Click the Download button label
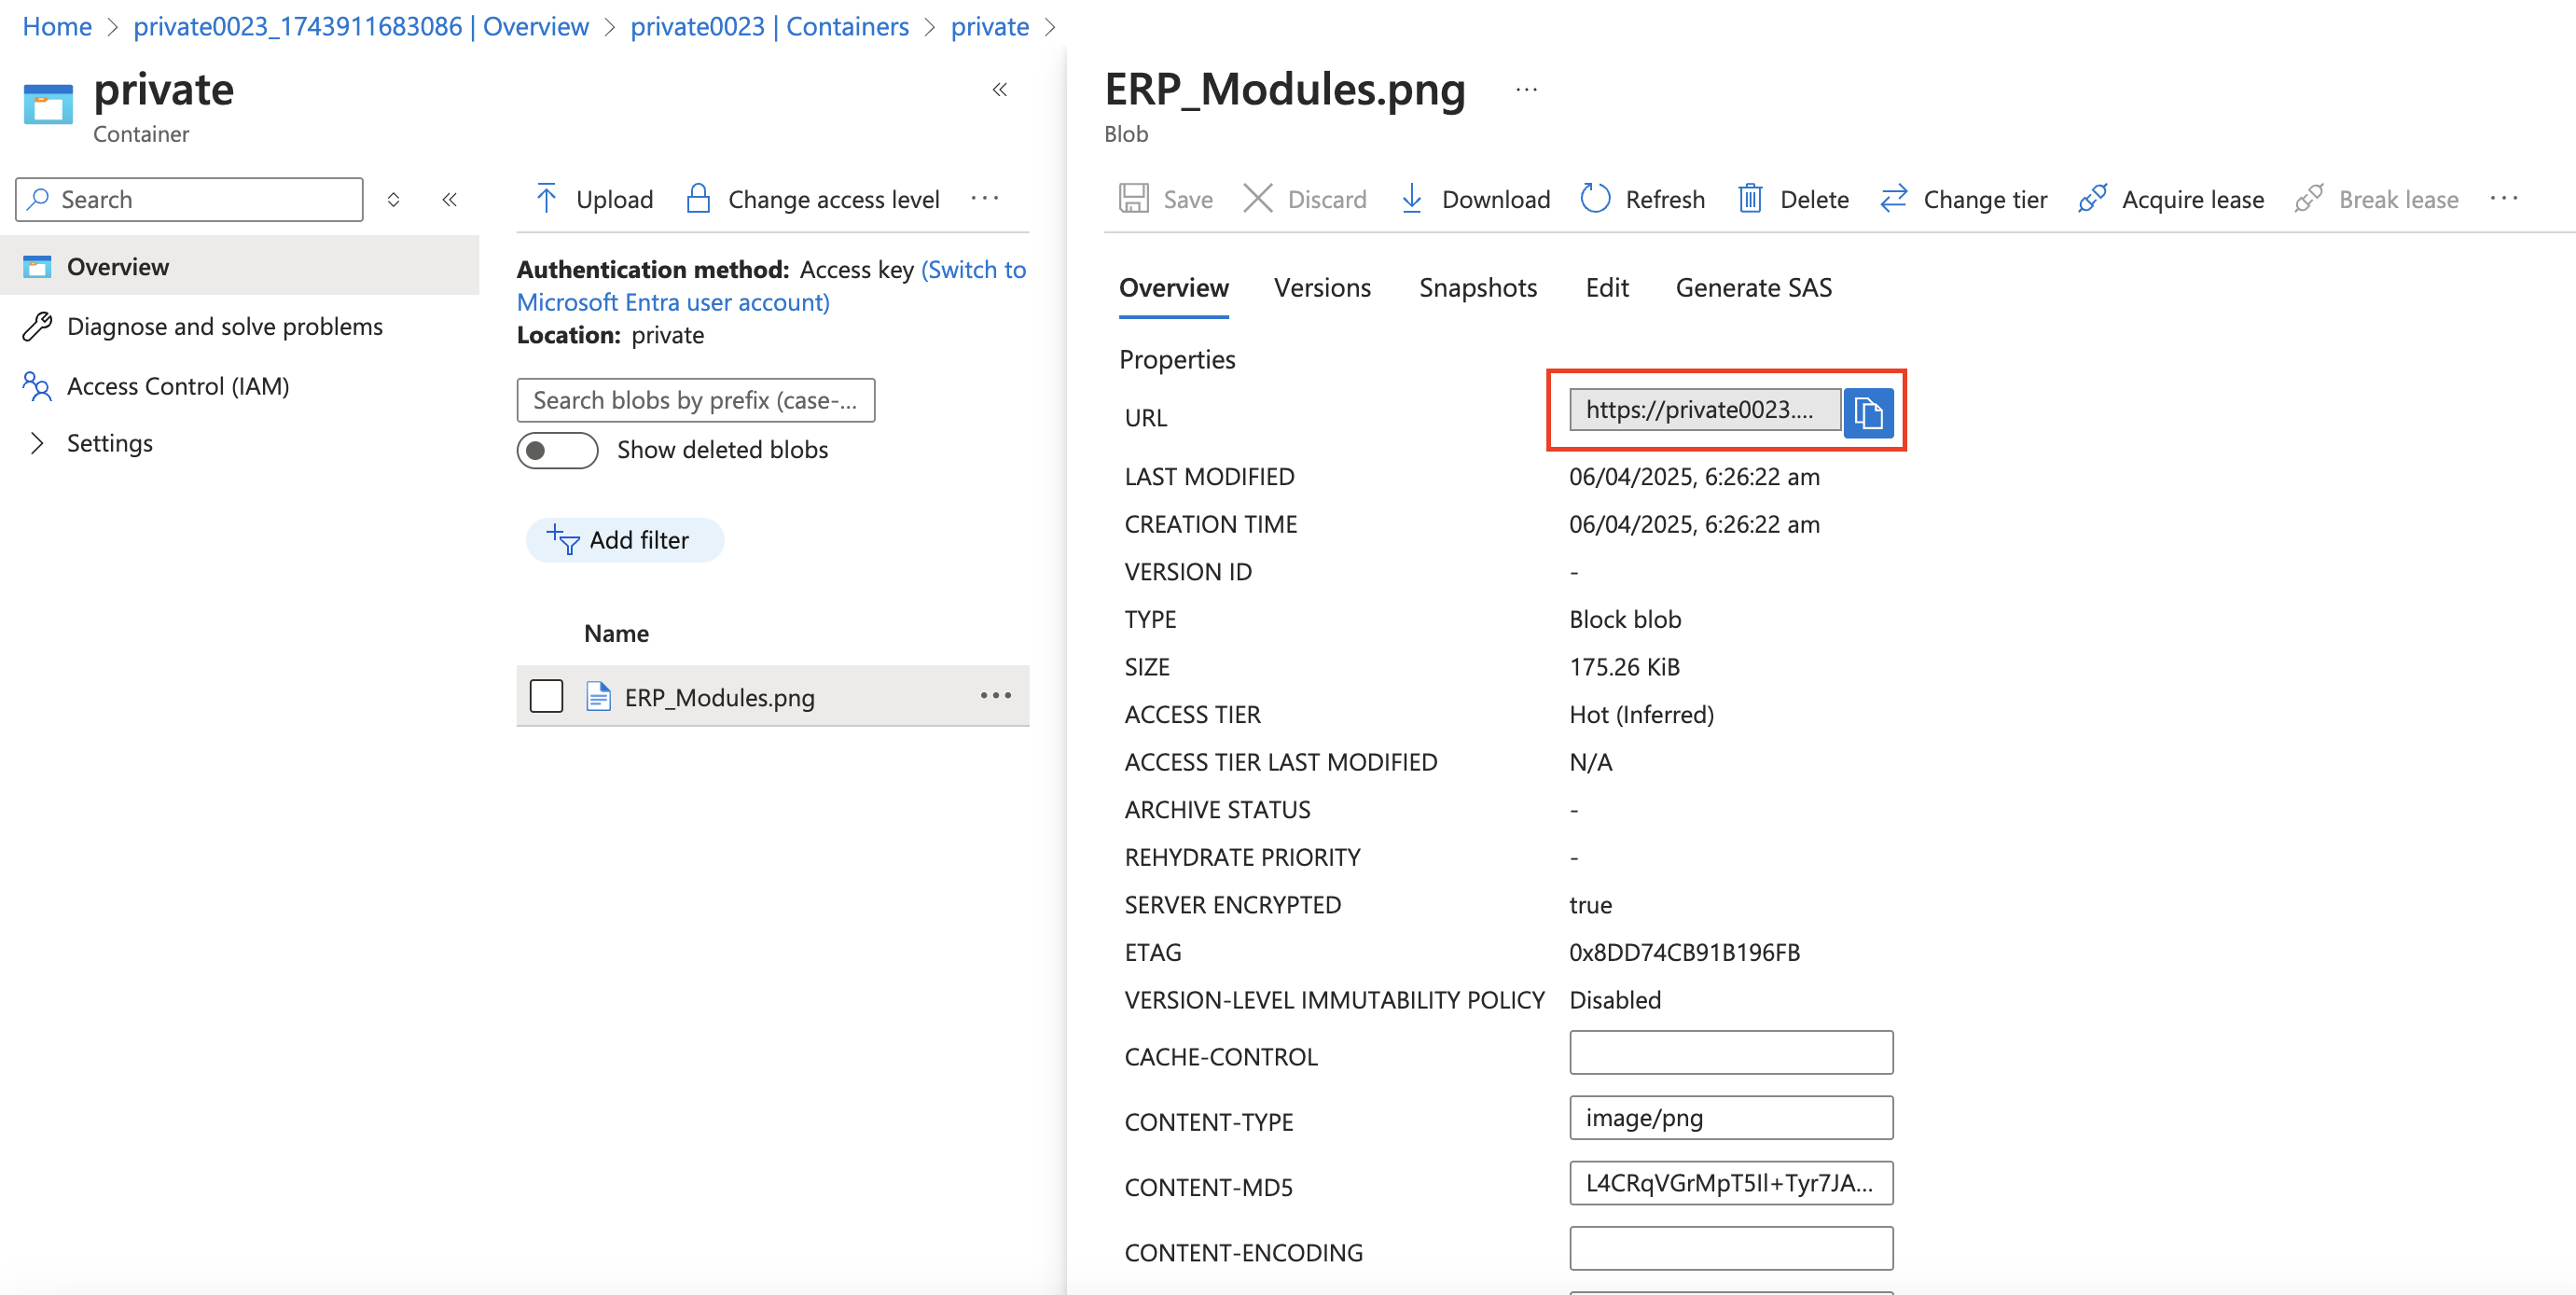 pos(1495,199)
